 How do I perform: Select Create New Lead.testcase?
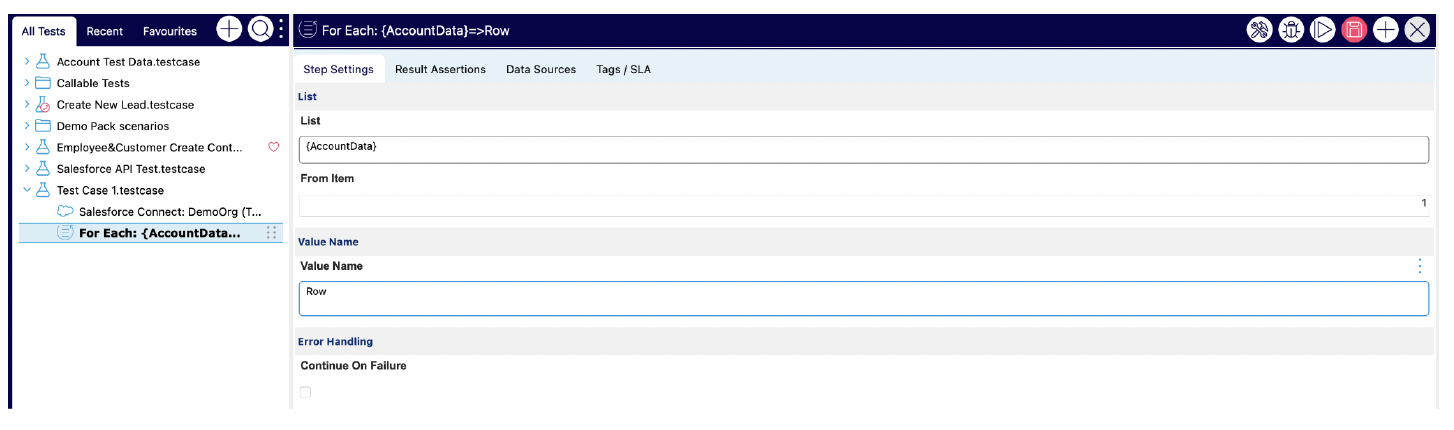pos(125,104)
